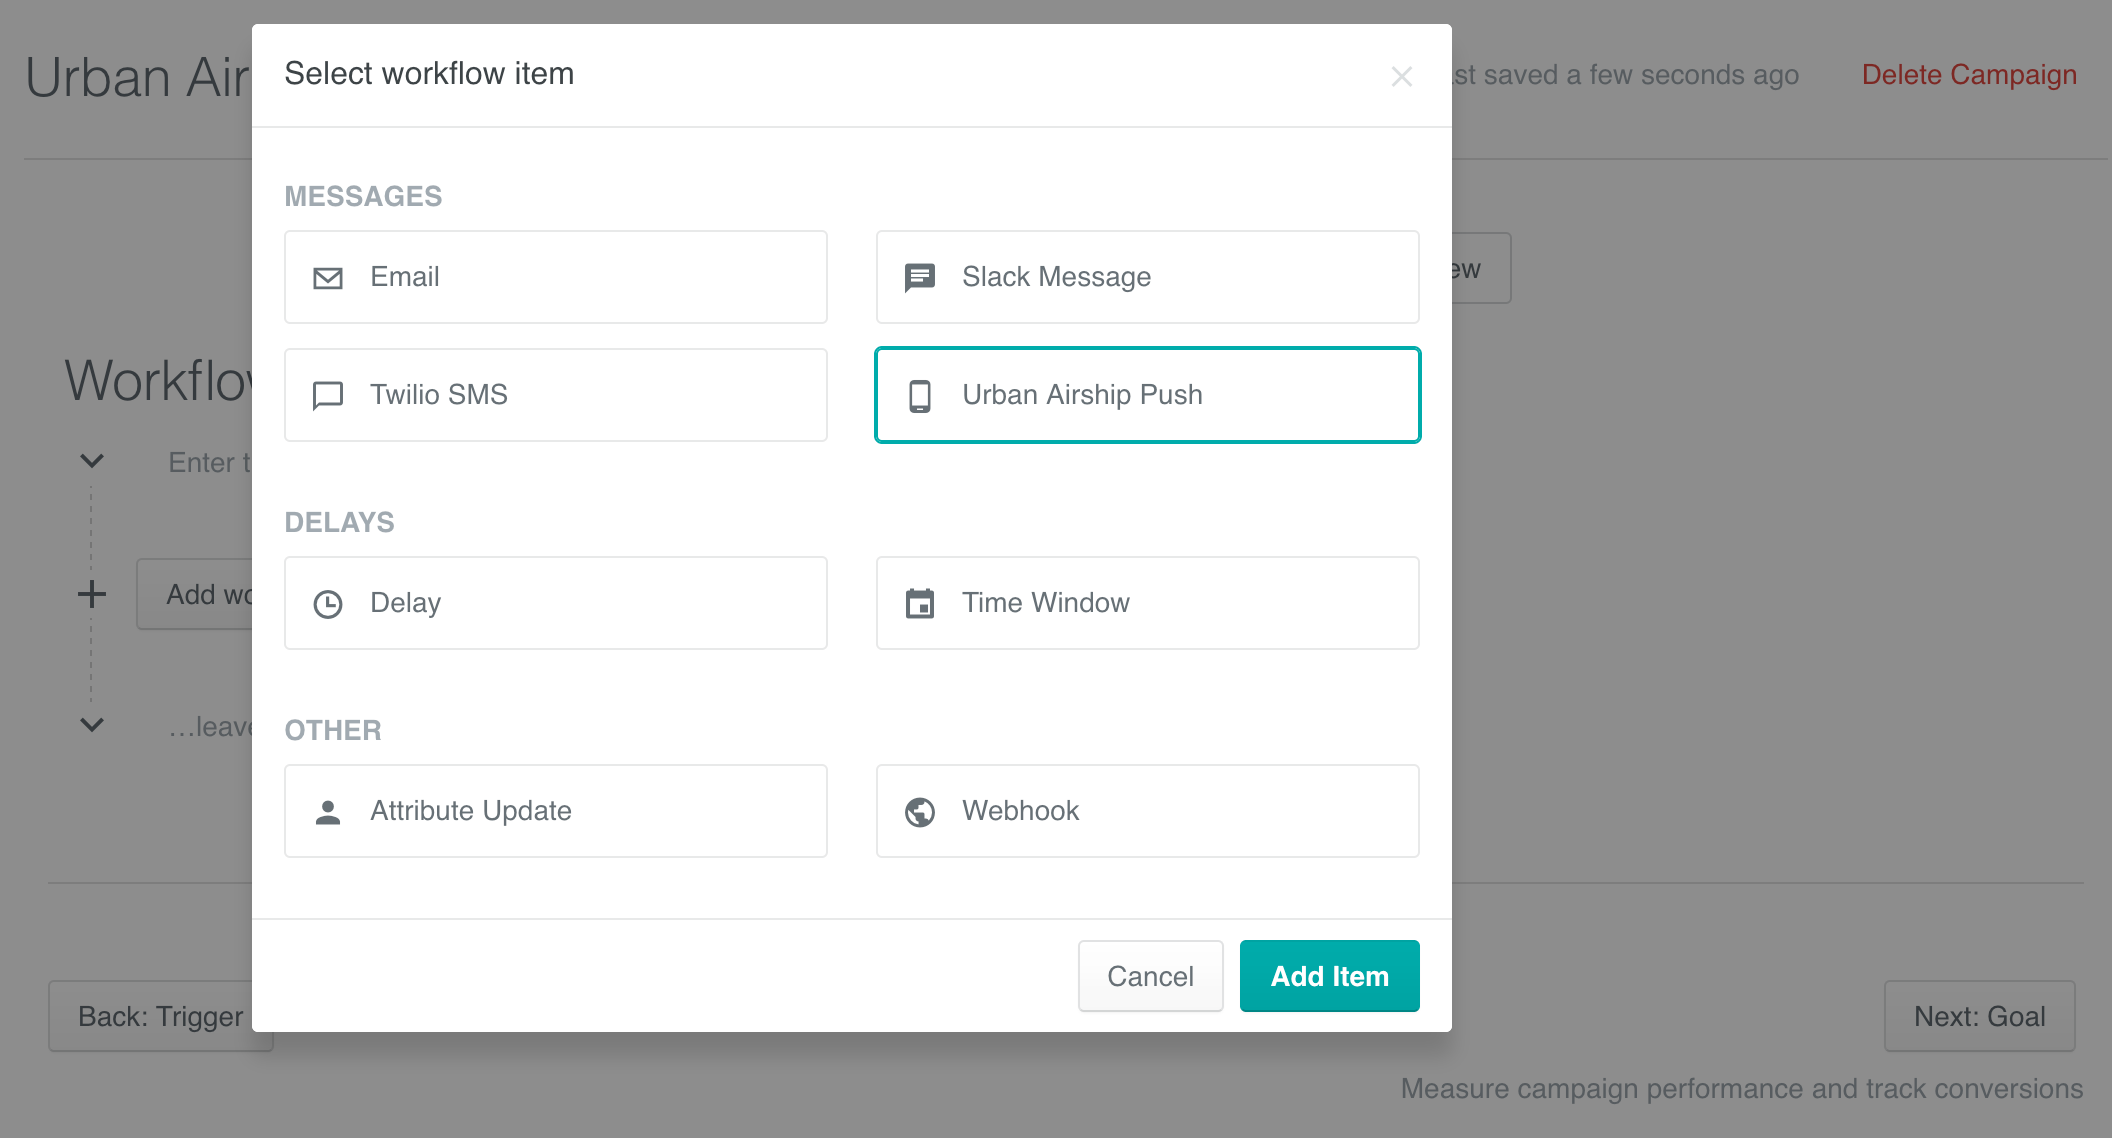The width and height of the screenshot is (2112, 1138).
Task: Click the Time Window calendar icon
Action: point(919,604)
